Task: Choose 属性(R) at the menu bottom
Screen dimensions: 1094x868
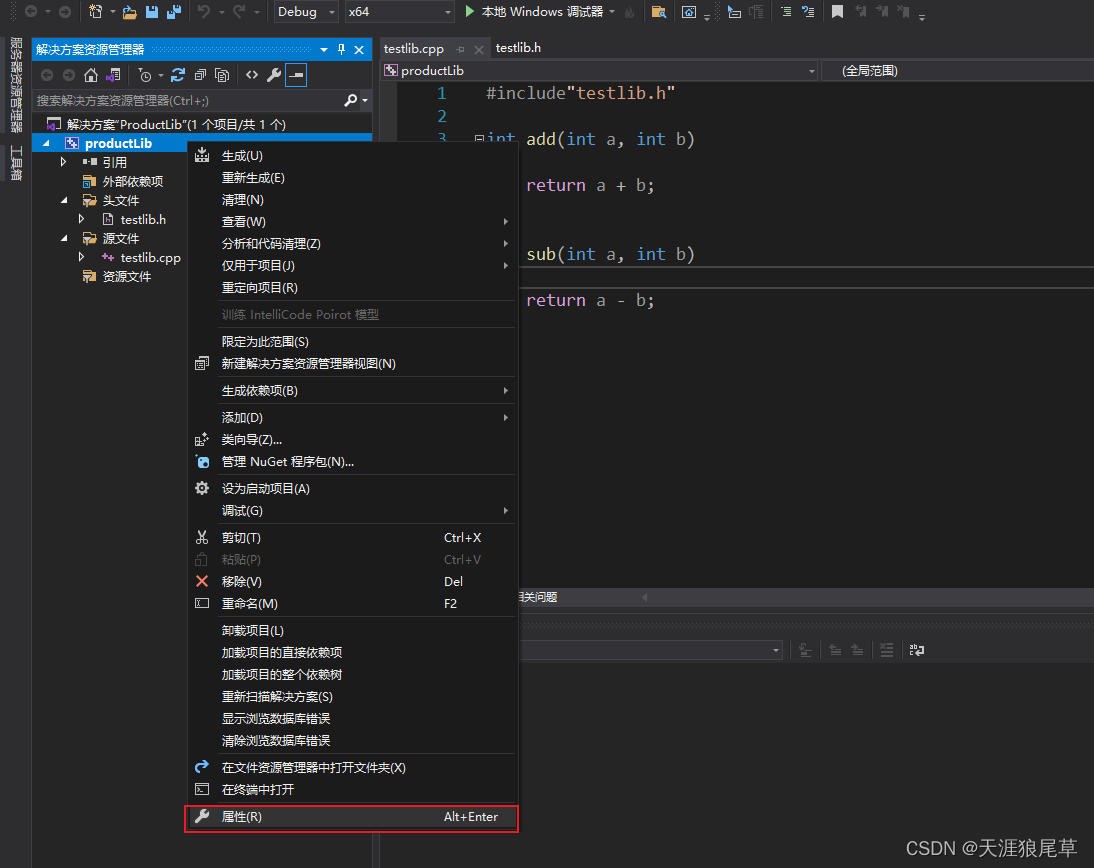Action: [352, 817]
